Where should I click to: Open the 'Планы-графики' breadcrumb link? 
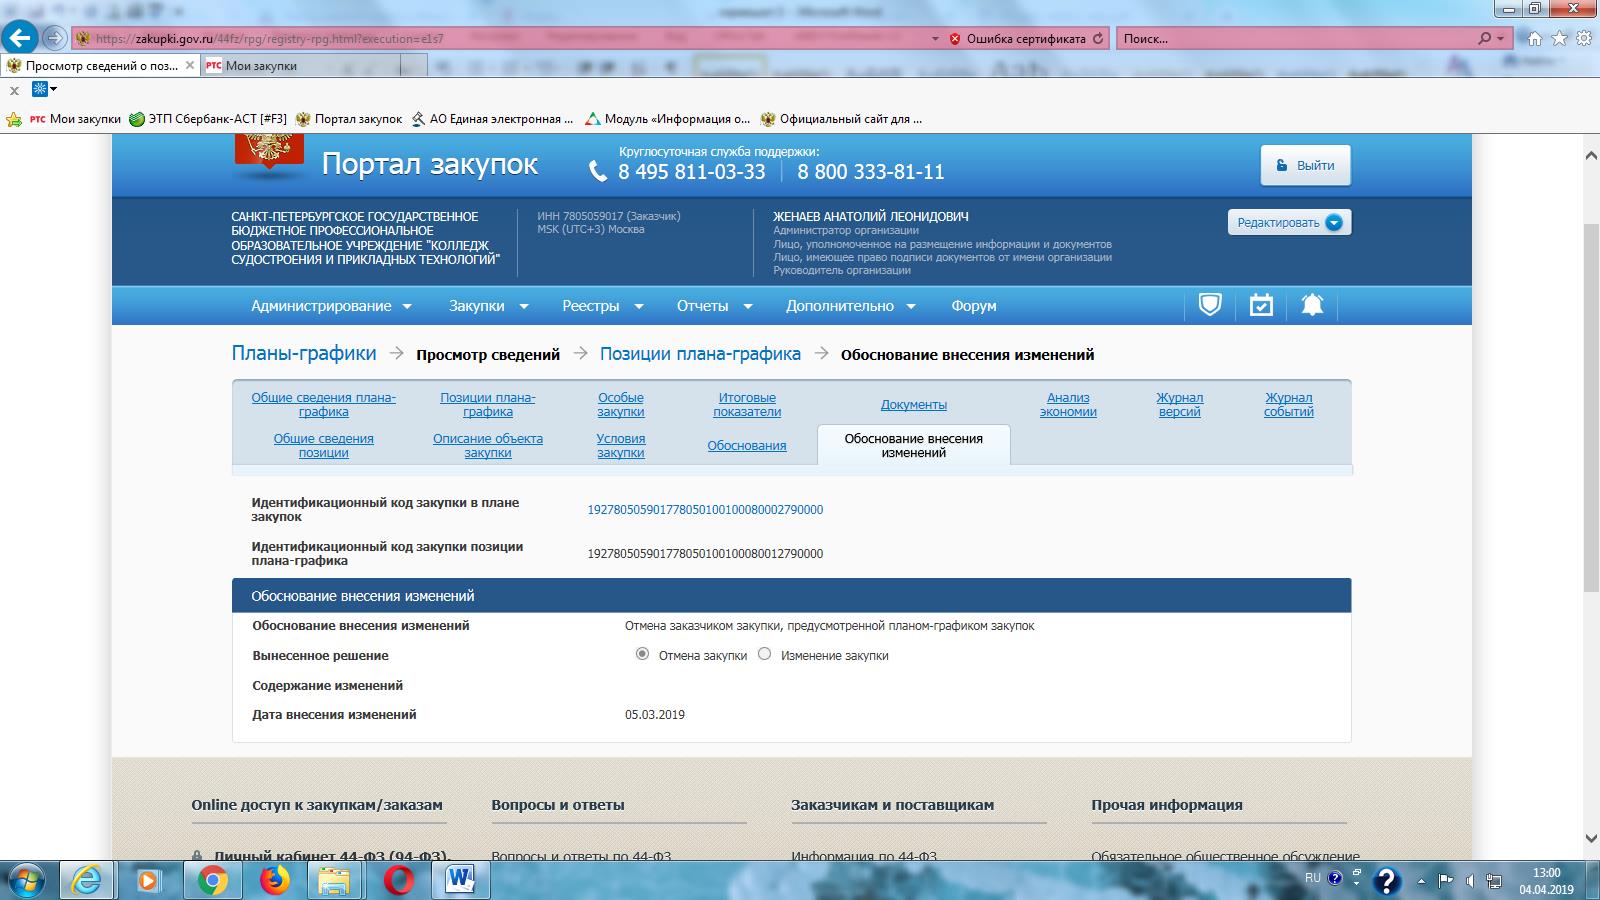pyautogui.click(x=304, y=353)
